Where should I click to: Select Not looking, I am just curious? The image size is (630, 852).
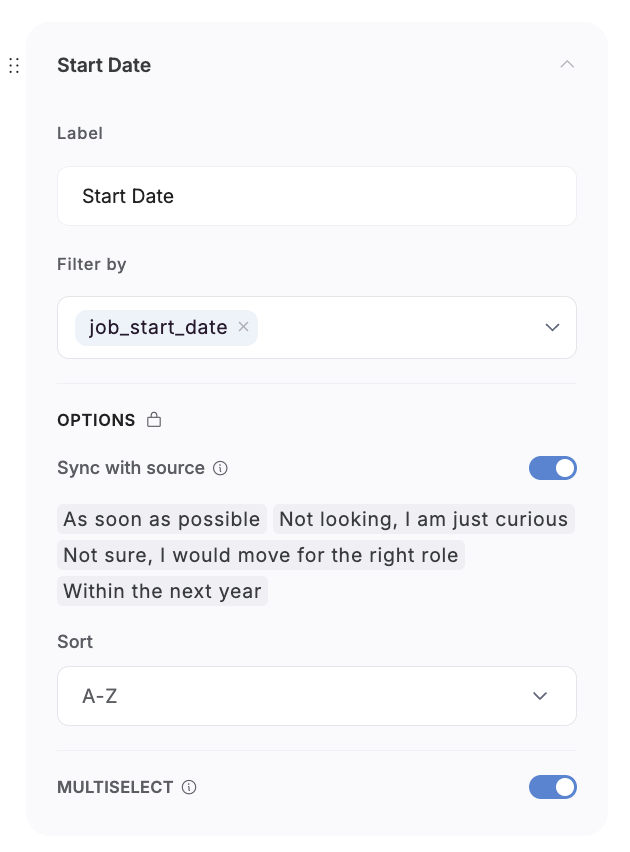(423, 519)
